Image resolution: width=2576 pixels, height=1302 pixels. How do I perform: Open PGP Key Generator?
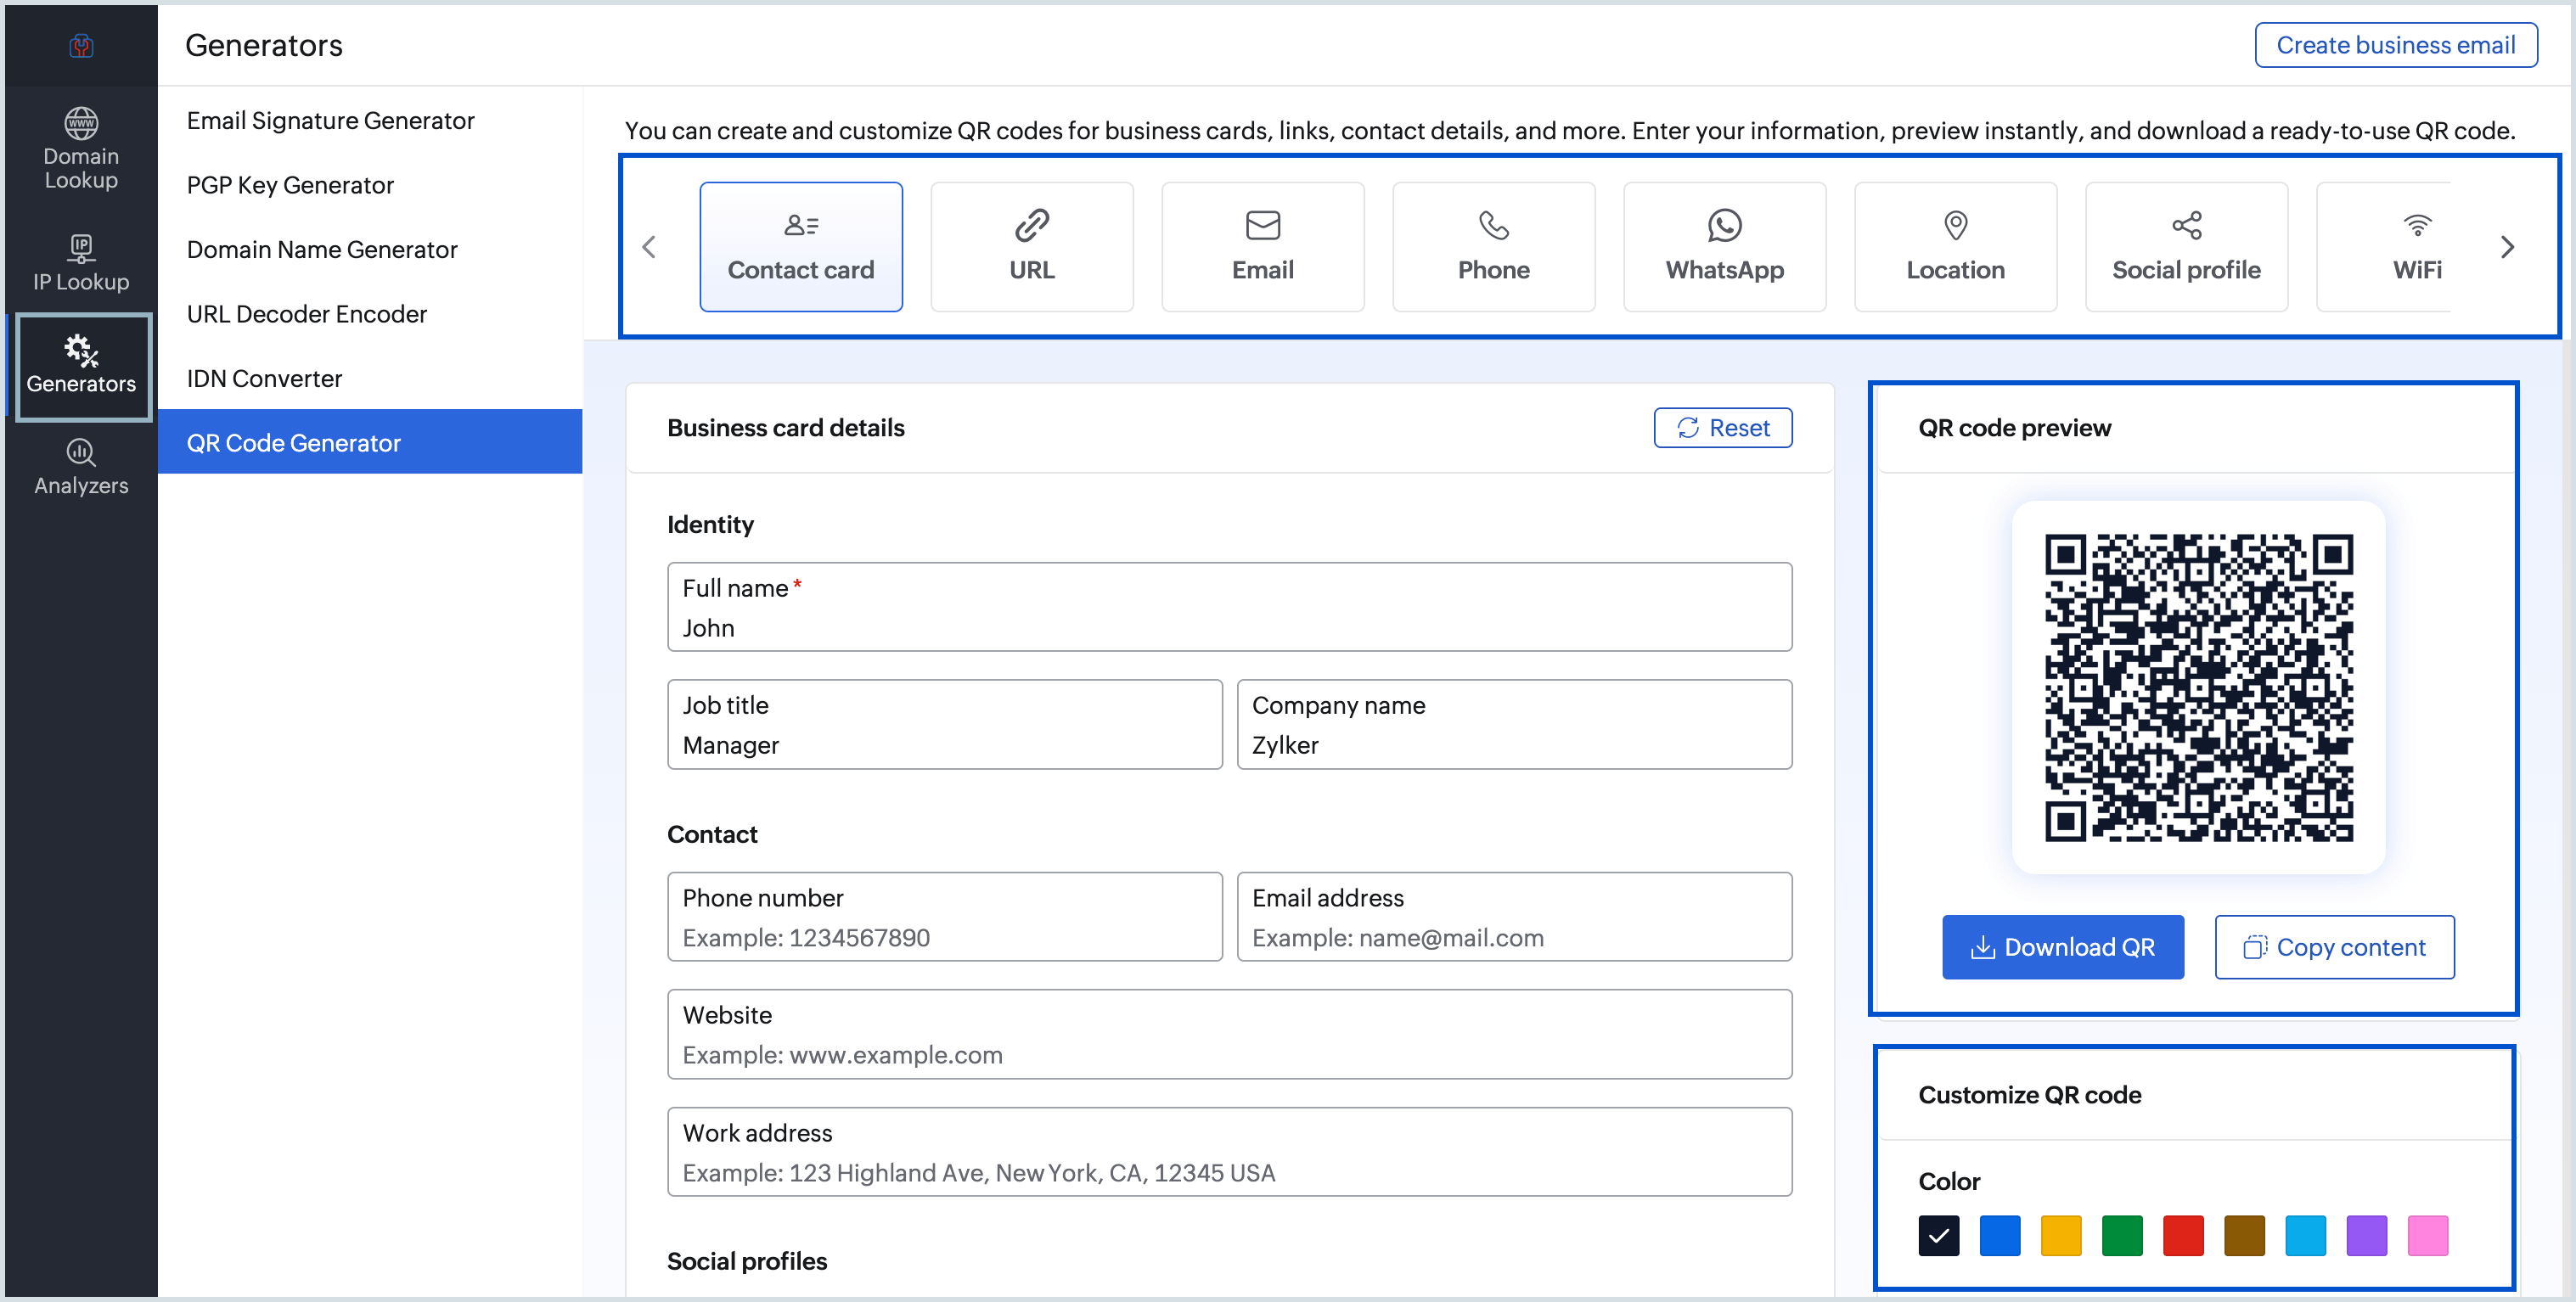tap(370, 185)
